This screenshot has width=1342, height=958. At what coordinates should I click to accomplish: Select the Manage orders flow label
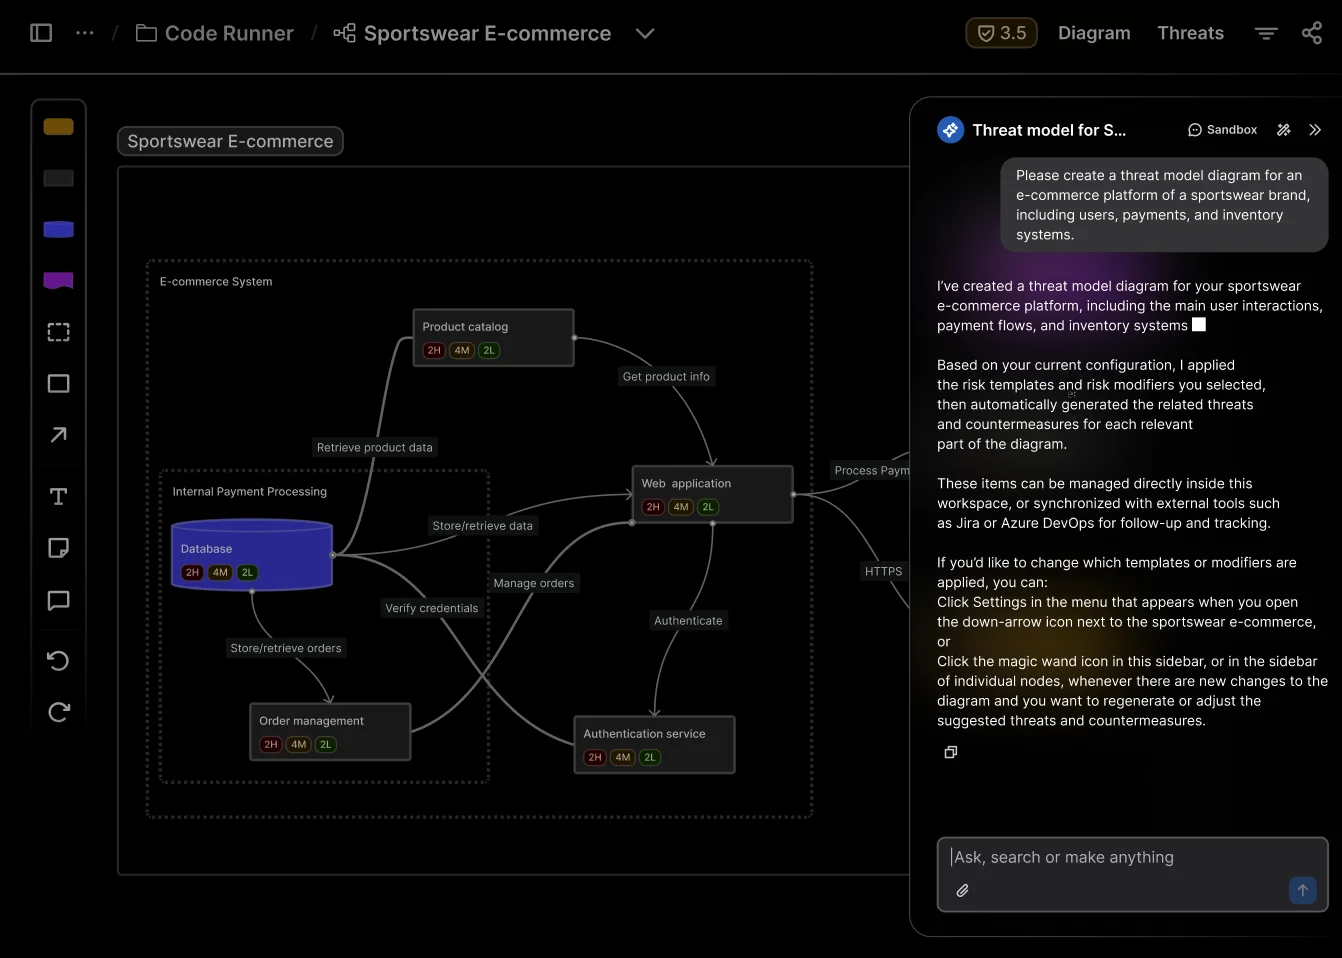click(534, 583)
